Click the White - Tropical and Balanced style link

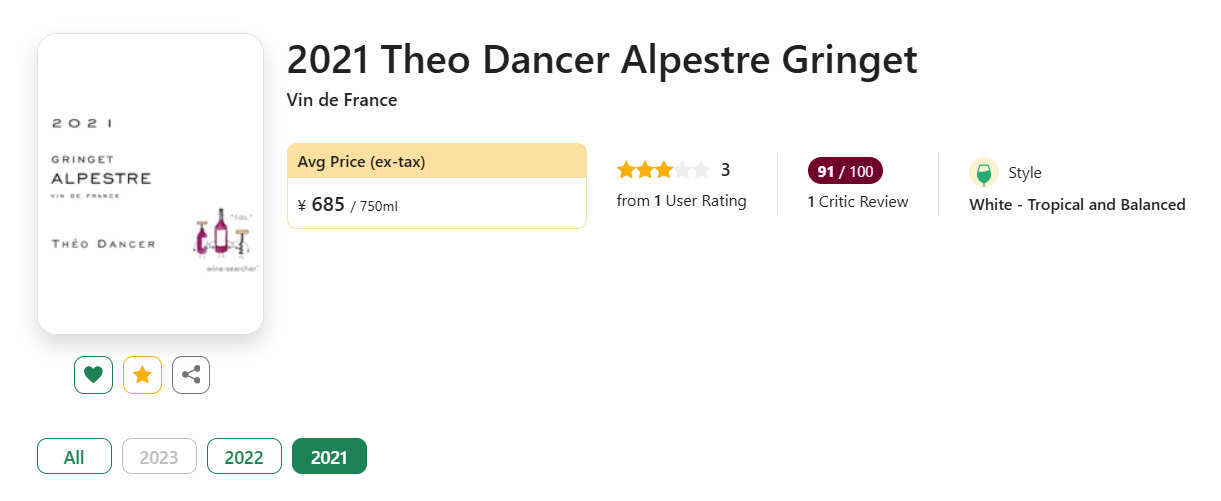[x=1077, y=205]
